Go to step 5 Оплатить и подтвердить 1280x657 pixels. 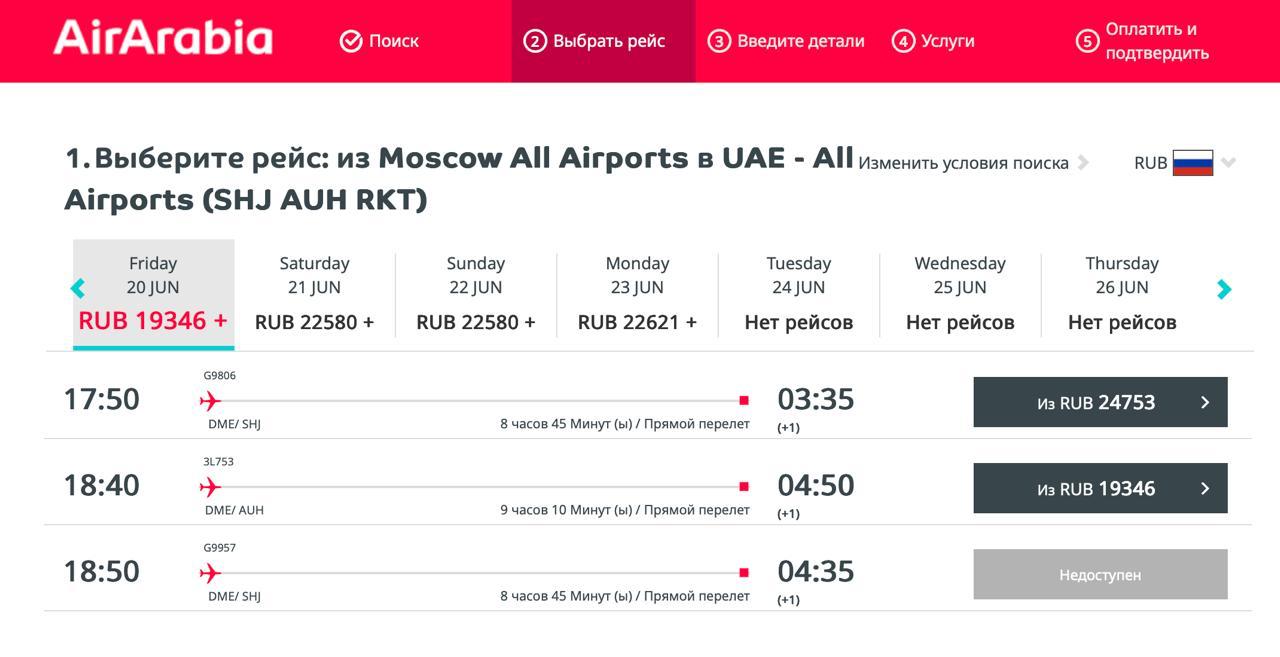[x=1145, y=41]
